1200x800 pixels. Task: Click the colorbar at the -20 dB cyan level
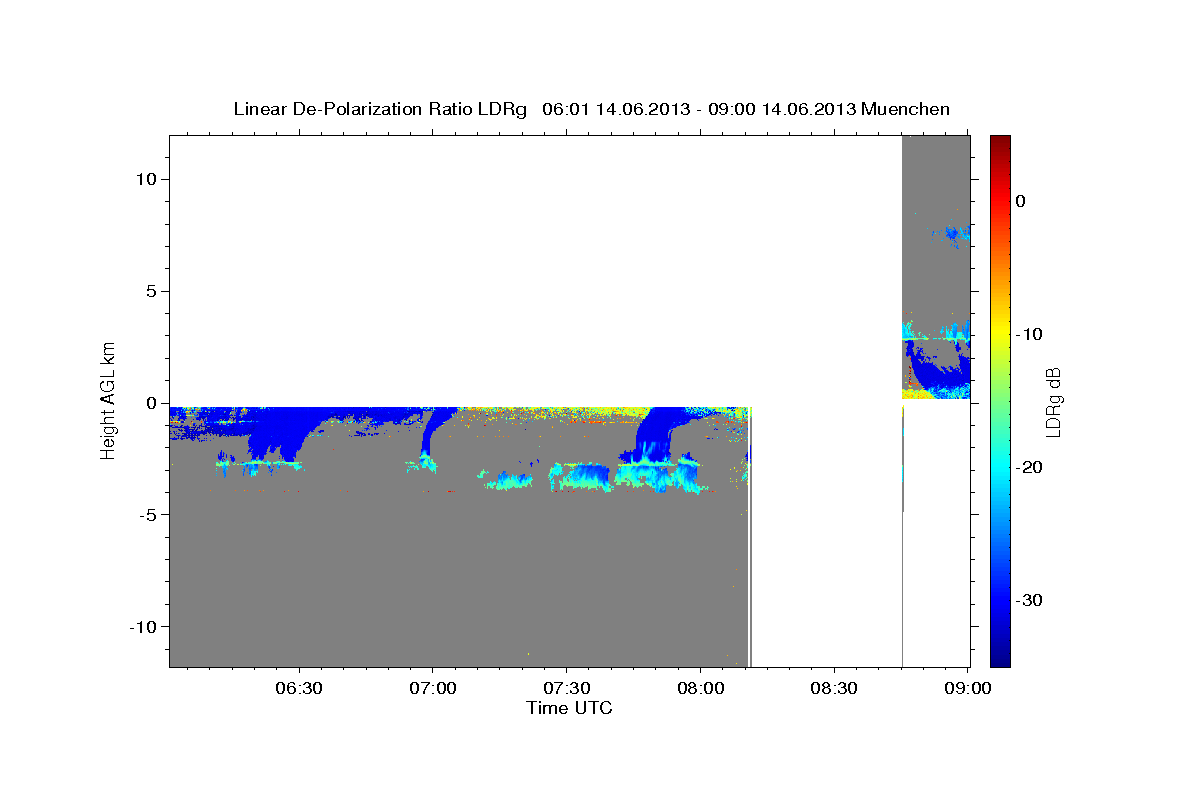pos(1000,467)
